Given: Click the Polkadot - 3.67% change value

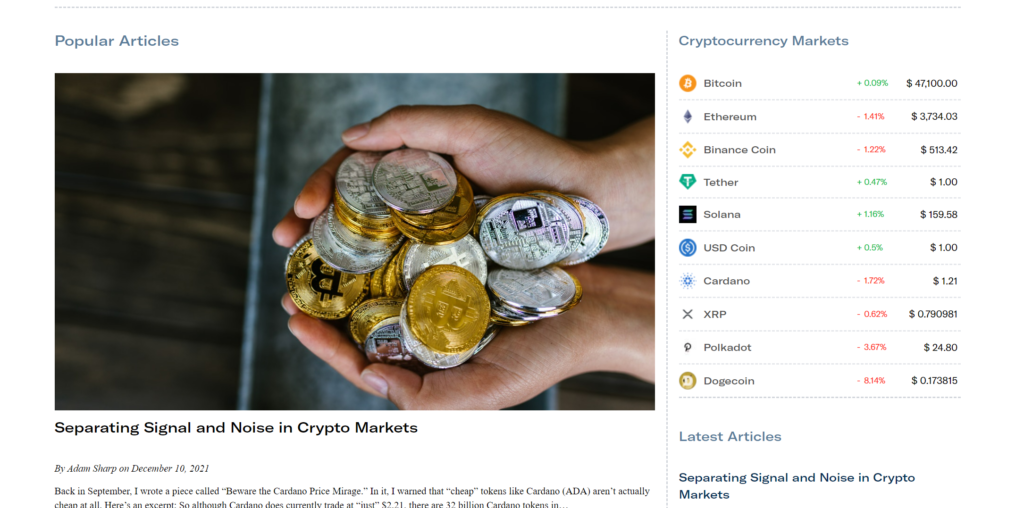Looking at the screenshot, I should click(872, 347).
